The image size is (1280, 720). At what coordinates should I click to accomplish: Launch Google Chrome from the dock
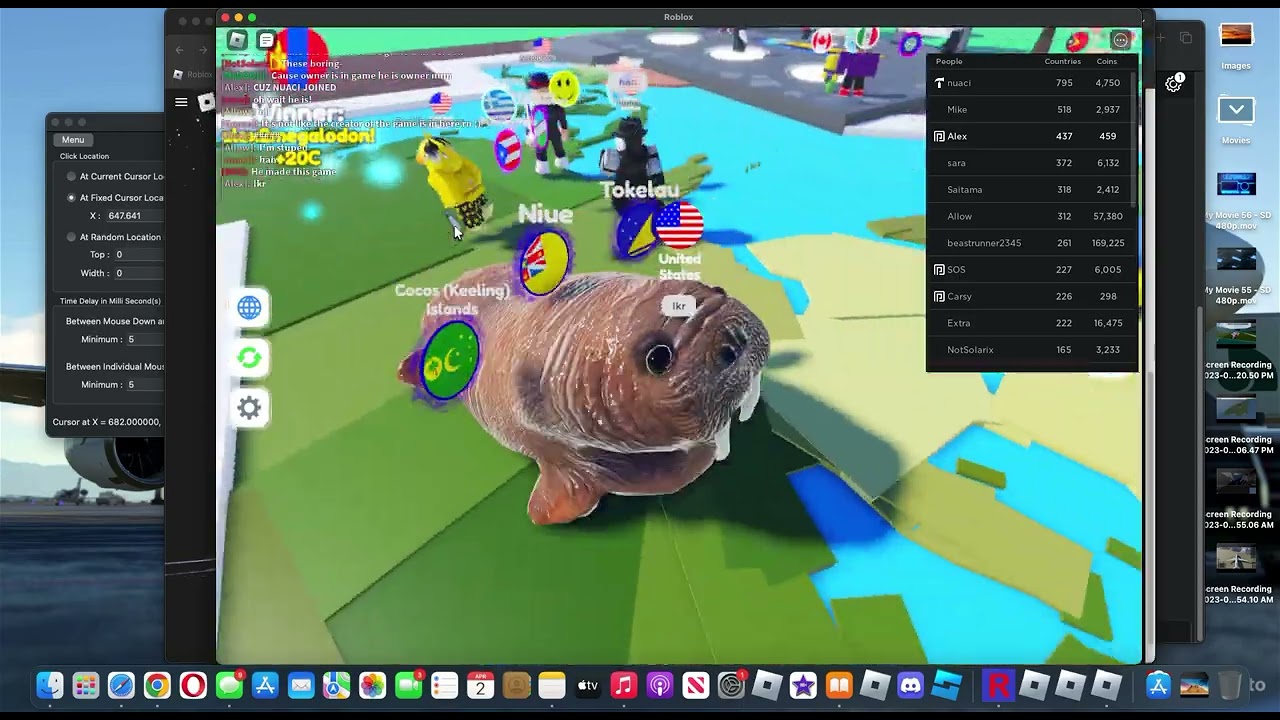click(157, 685)
